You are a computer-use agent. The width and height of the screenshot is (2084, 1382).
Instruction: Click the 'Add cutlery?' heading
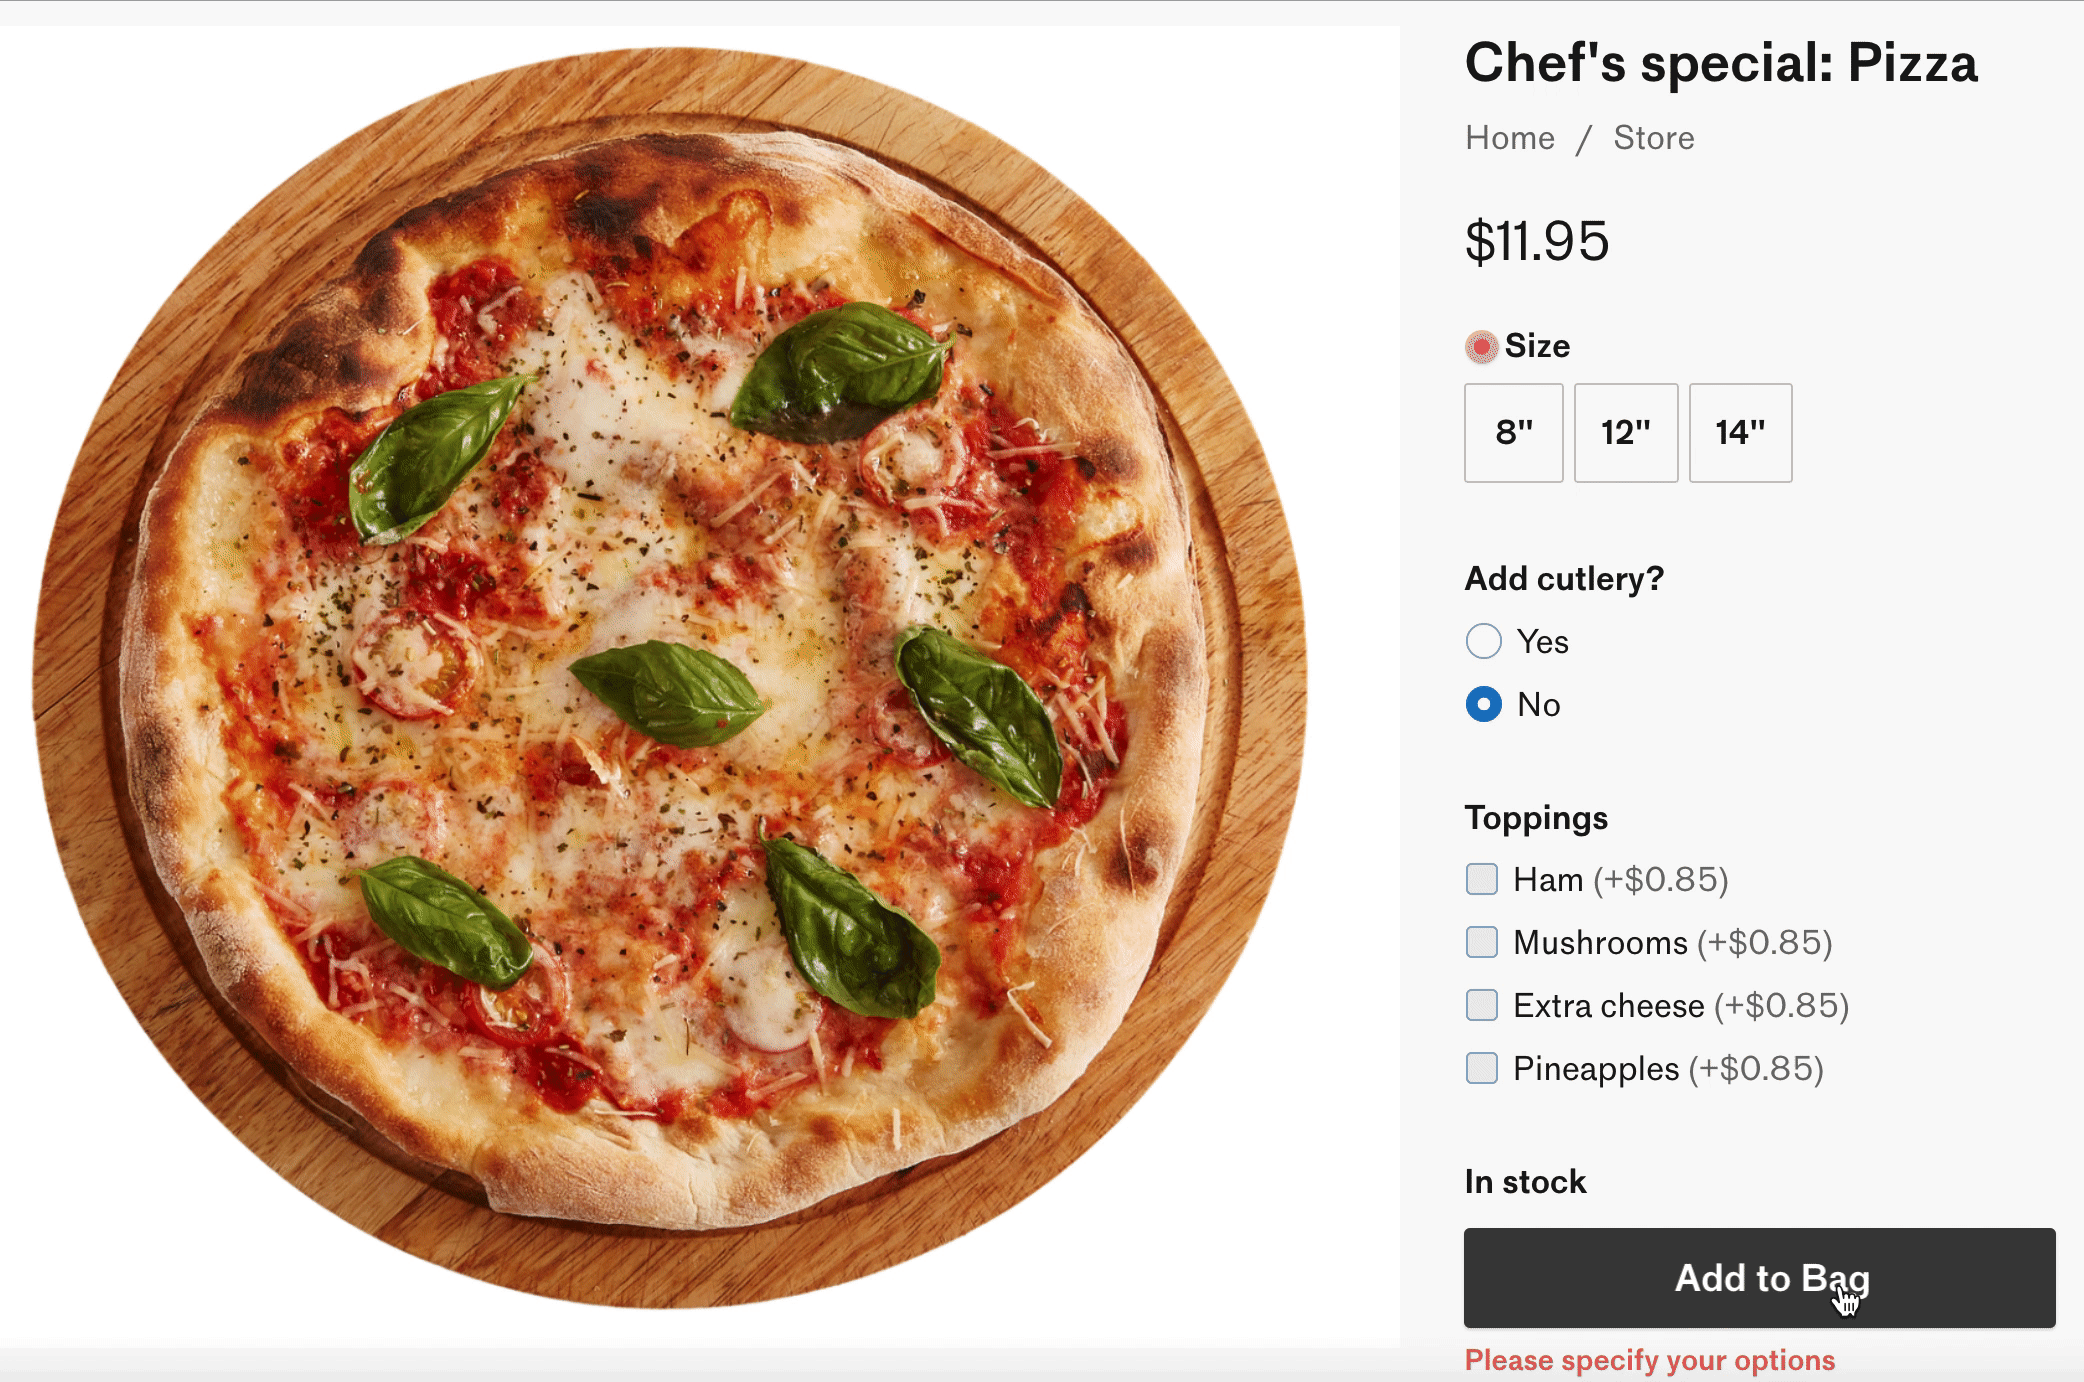click(x=1564, y=579)
